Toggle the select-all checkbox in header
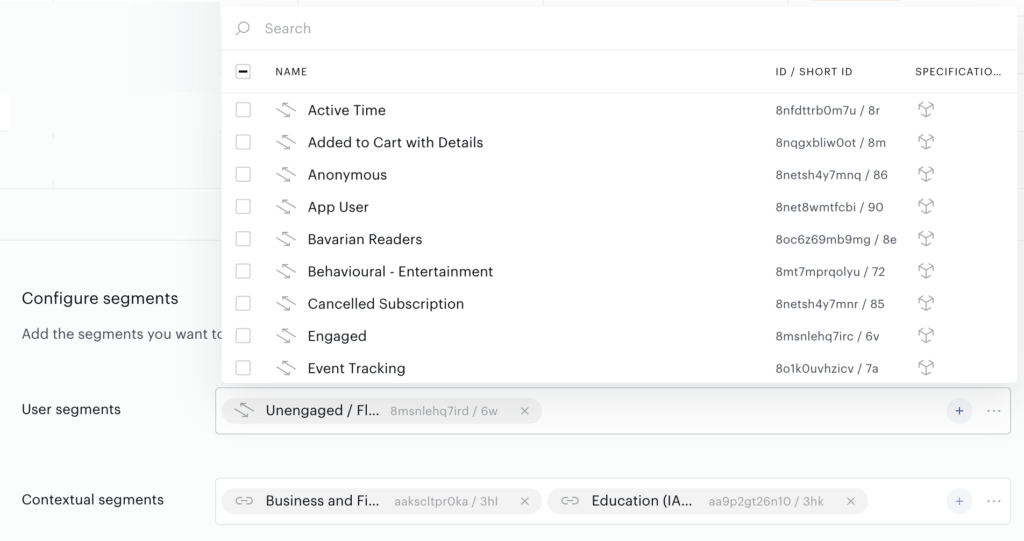 point(243,71)
